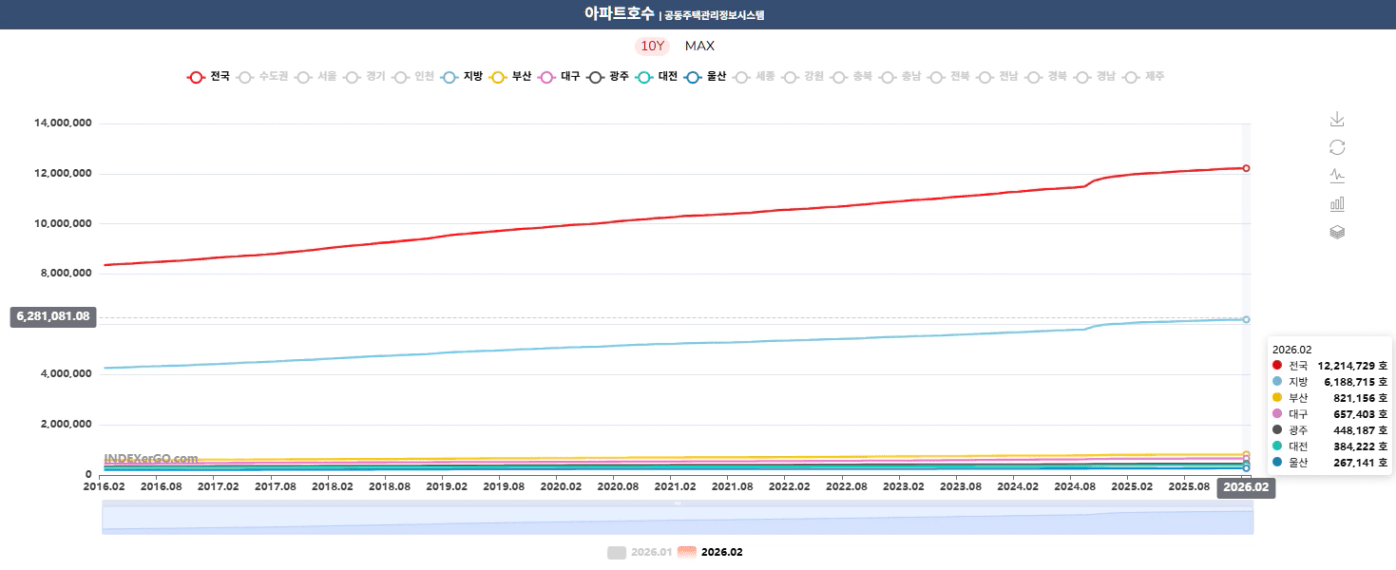Viewport: 1396px width, 570px height.
Task: Enable the 충남 series legend
Action: (900, 77)
